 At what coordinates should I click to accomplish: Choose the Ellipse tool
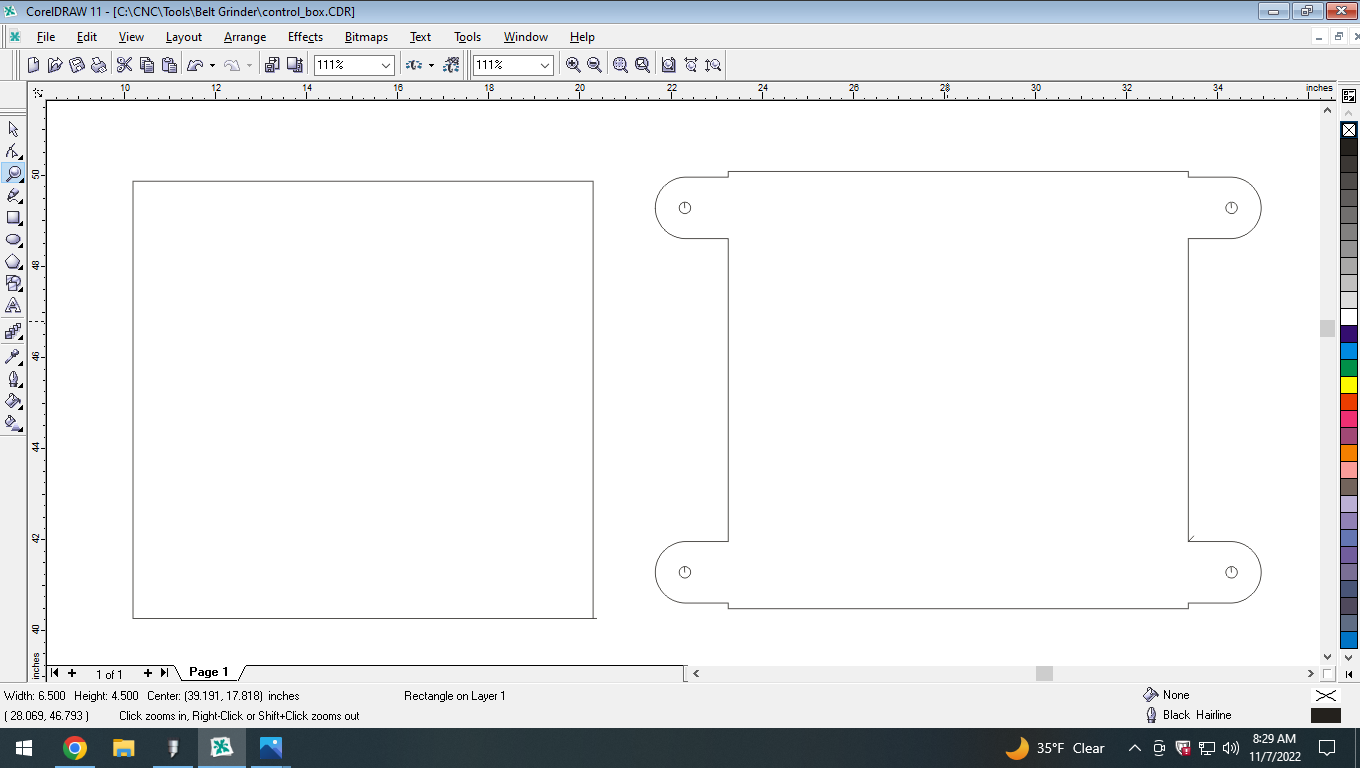[14, 239]
